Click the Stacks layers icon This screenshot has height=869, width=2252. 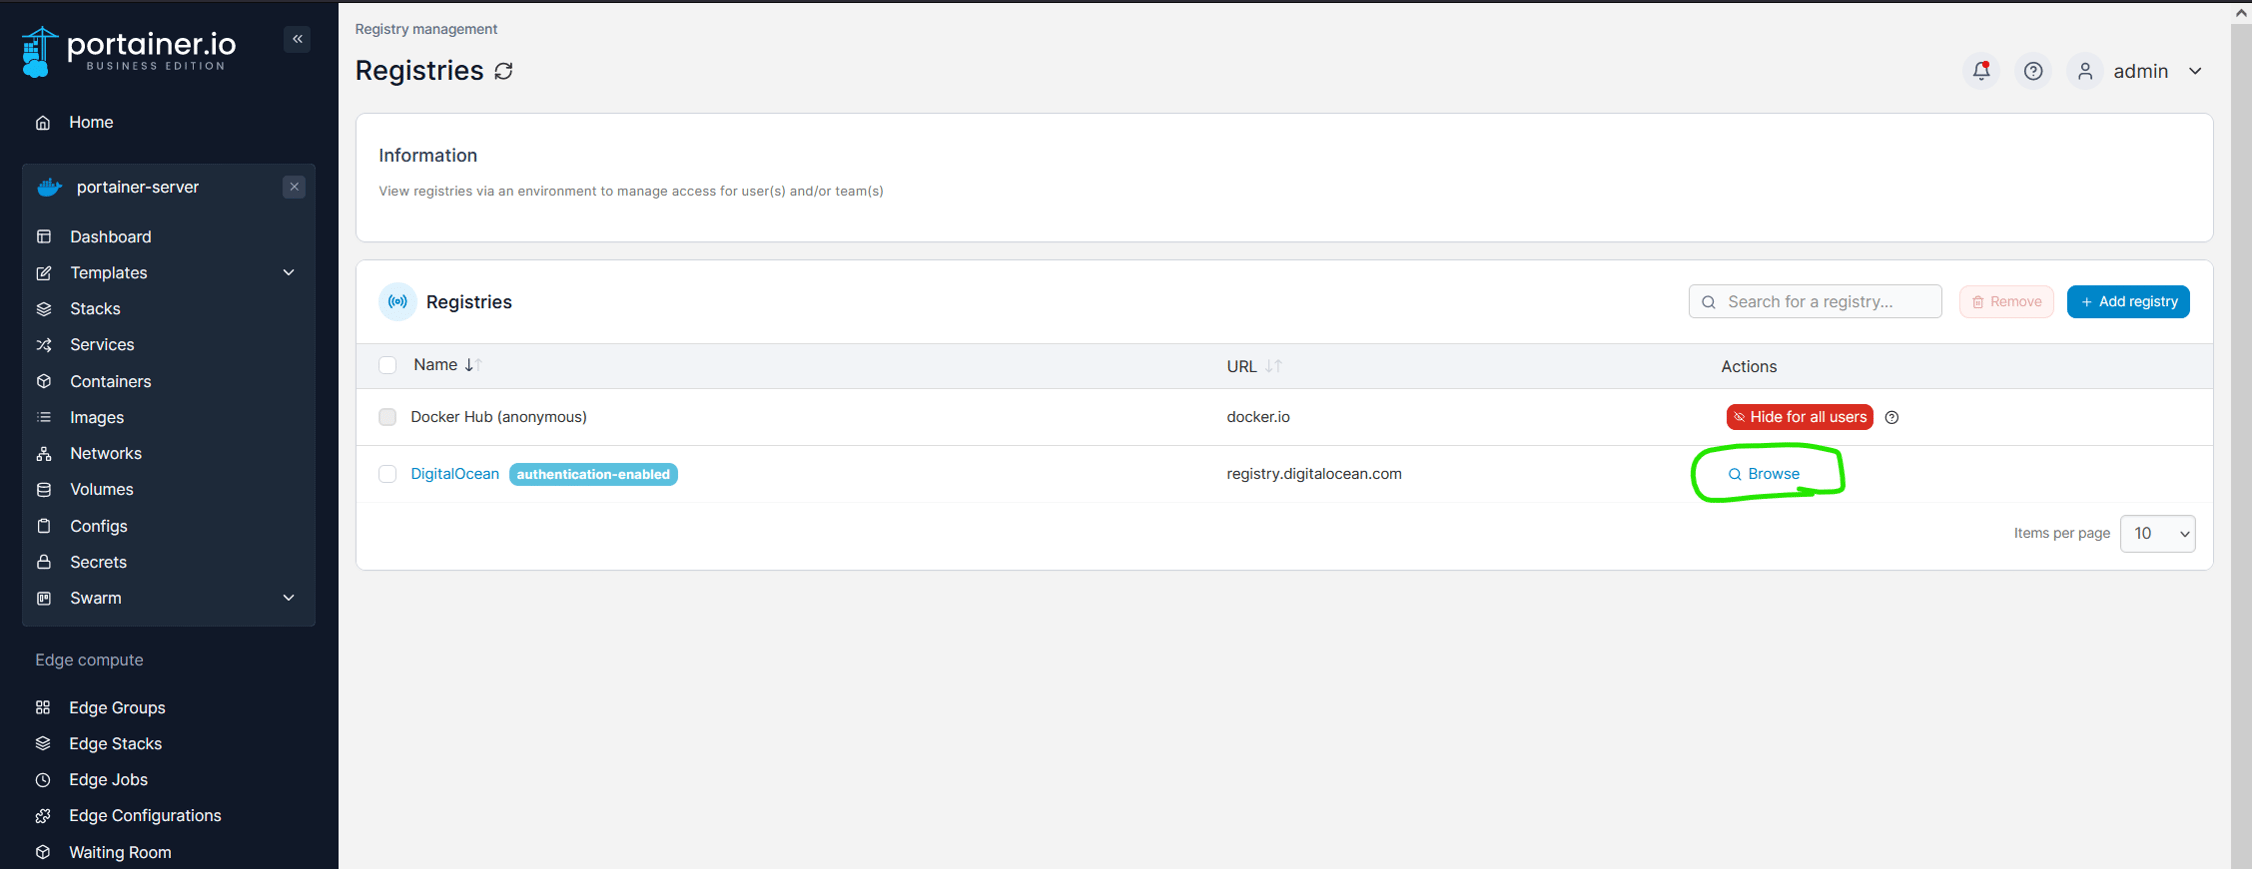click(x=44, y=309)
